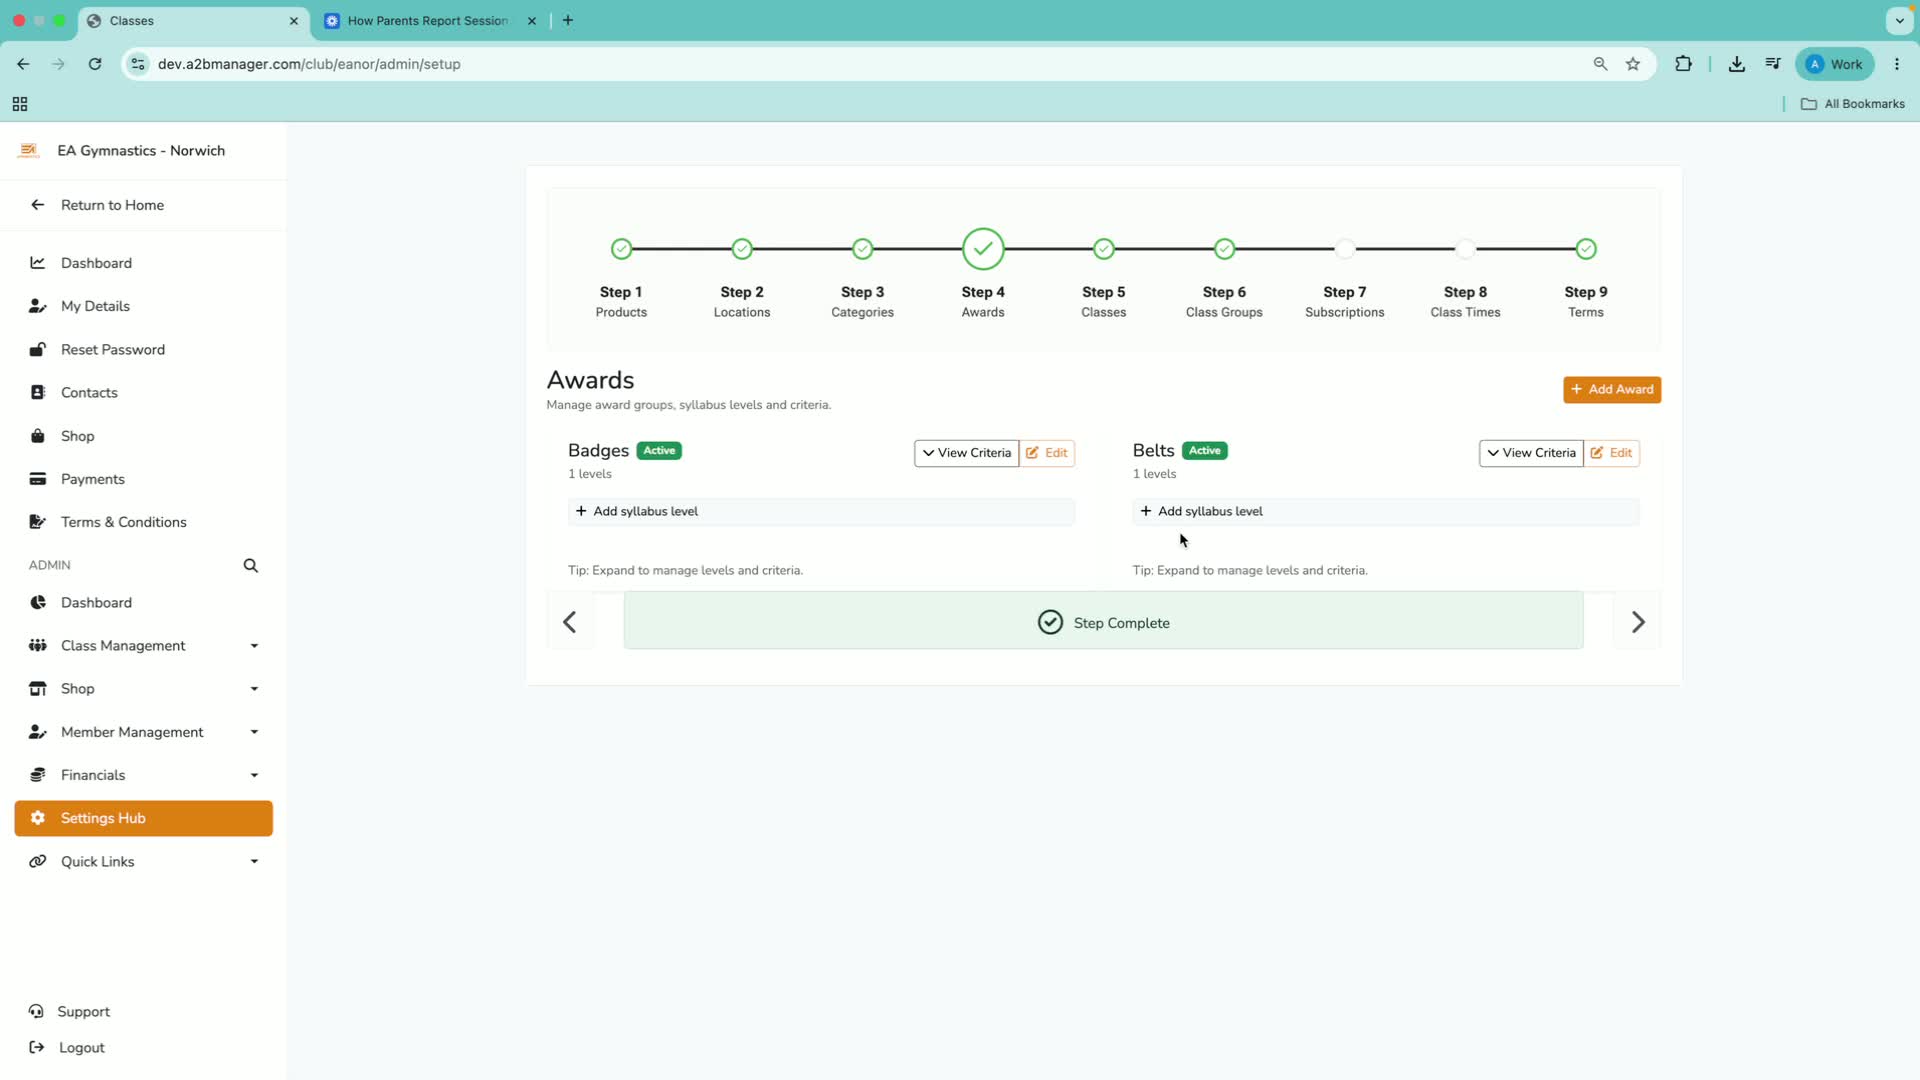This screenshot has height=1080, width=1920.
Task: Click the Add Award button
Action: pyautogui.click(x=1612, y=390)
